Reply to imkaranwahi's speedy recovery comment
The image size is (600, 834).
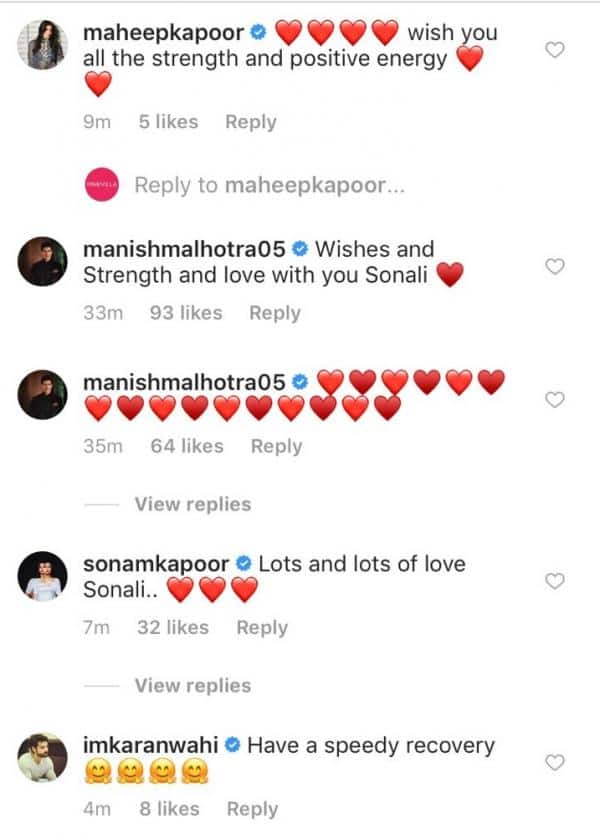click(x=252, y=809)
